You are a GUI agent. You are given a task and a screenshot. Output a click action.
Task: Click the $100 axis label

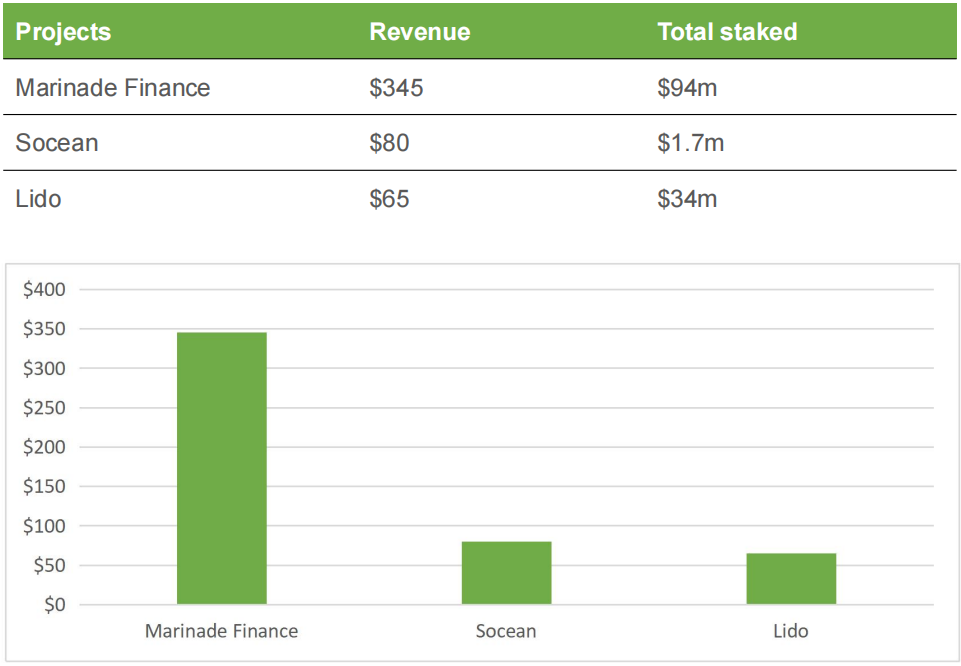44,526
